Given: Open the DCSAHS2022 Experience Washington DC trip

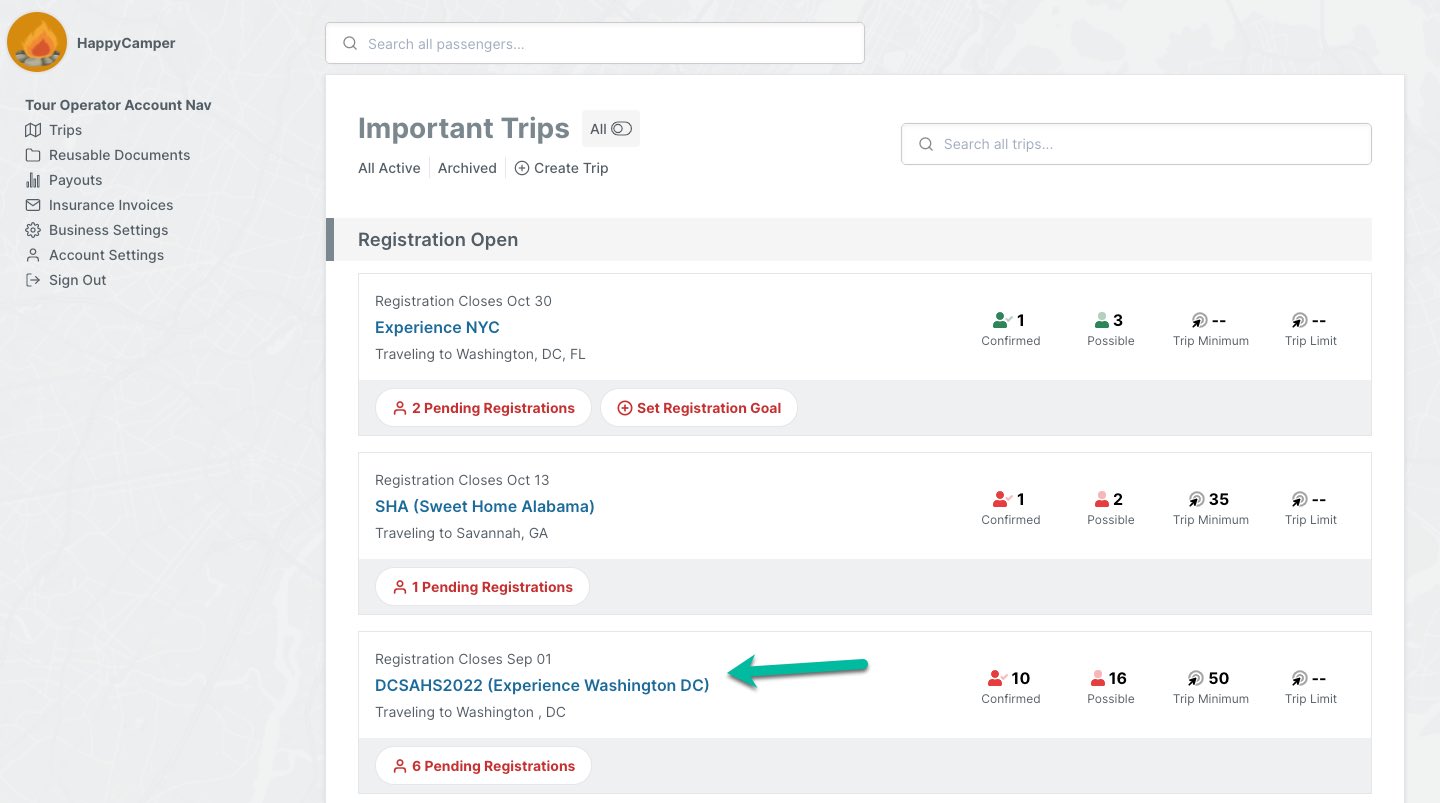Looking at the screenshot, I should click(542, 685).
